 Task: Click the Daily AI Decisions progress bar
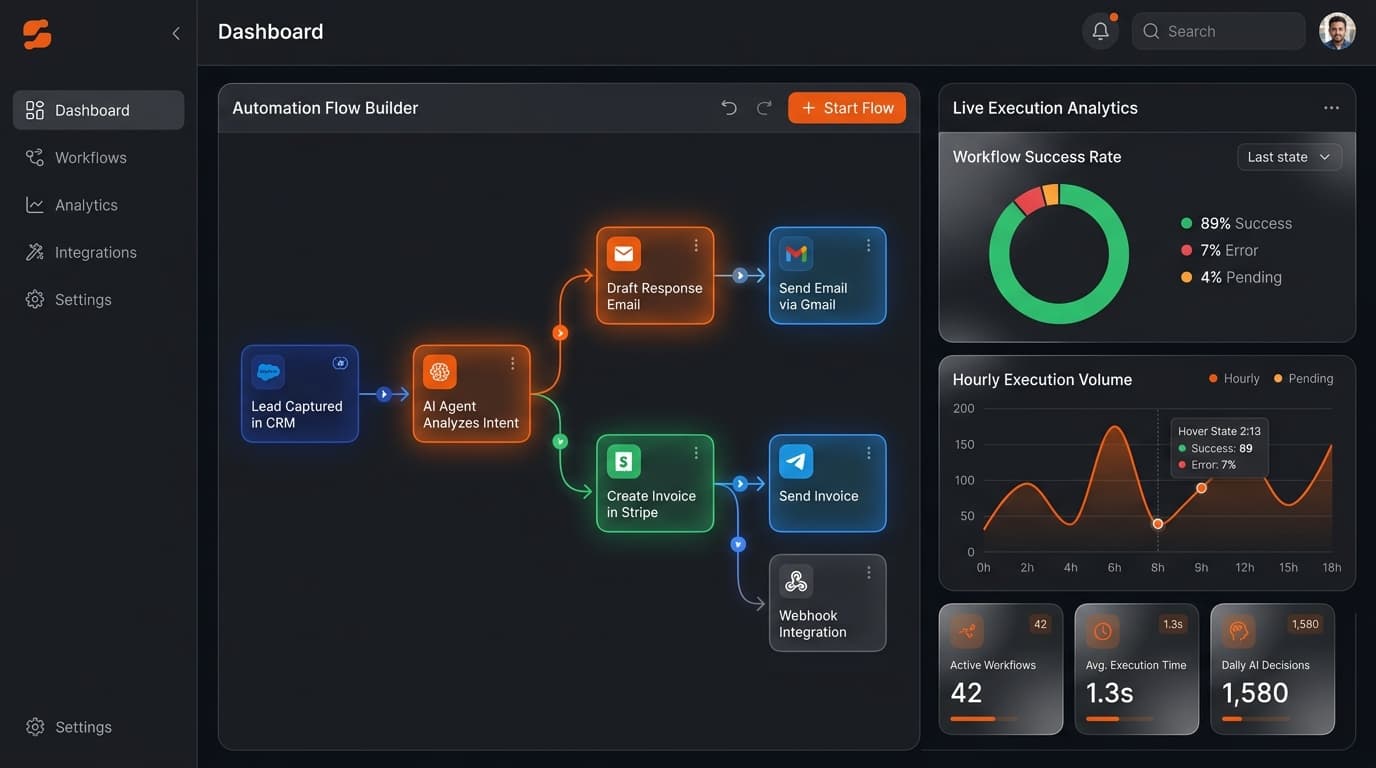pyautogui.click(x=1256, y=719)
